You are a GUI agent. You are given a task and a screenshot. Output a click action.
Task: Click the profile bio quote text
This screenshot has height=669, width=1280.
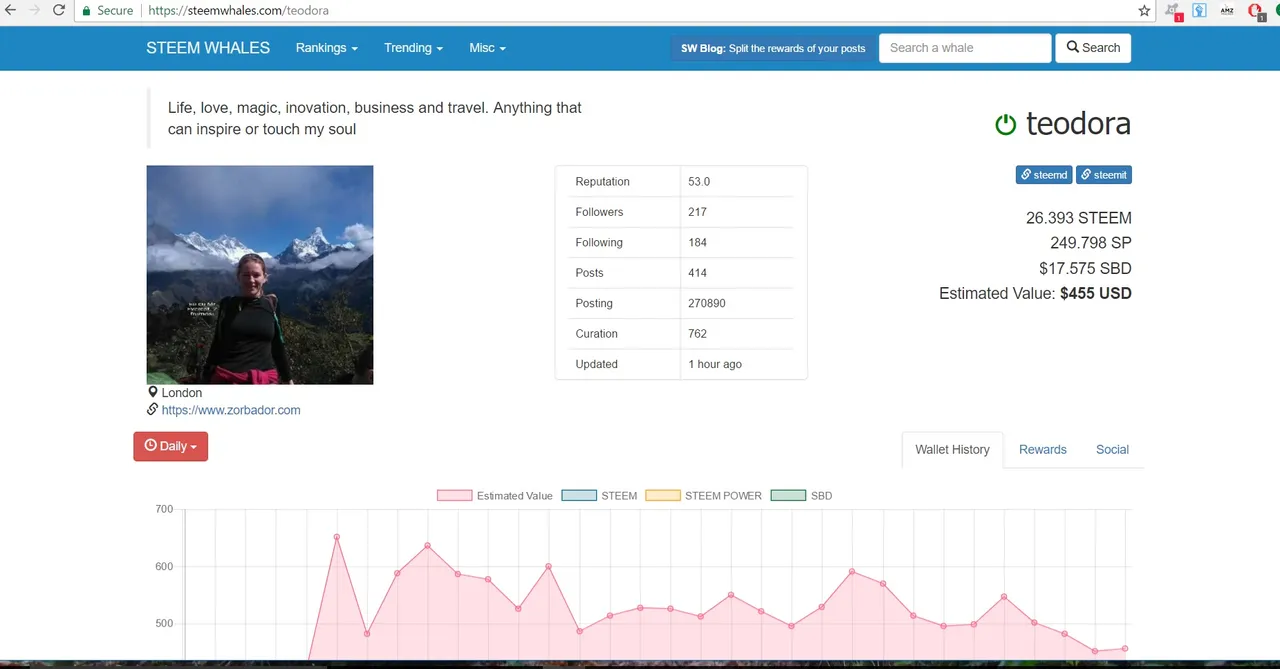click(375, 118)
